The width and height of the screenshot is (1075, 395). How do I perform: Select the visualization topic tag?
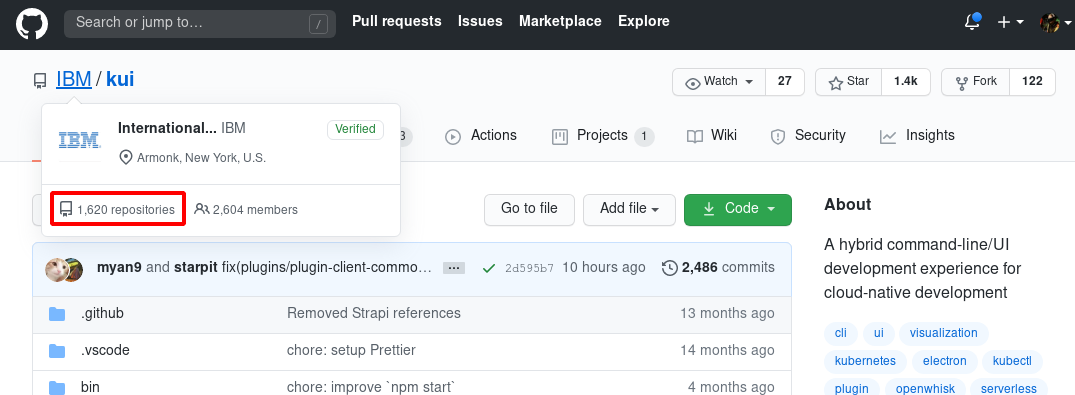943,333
